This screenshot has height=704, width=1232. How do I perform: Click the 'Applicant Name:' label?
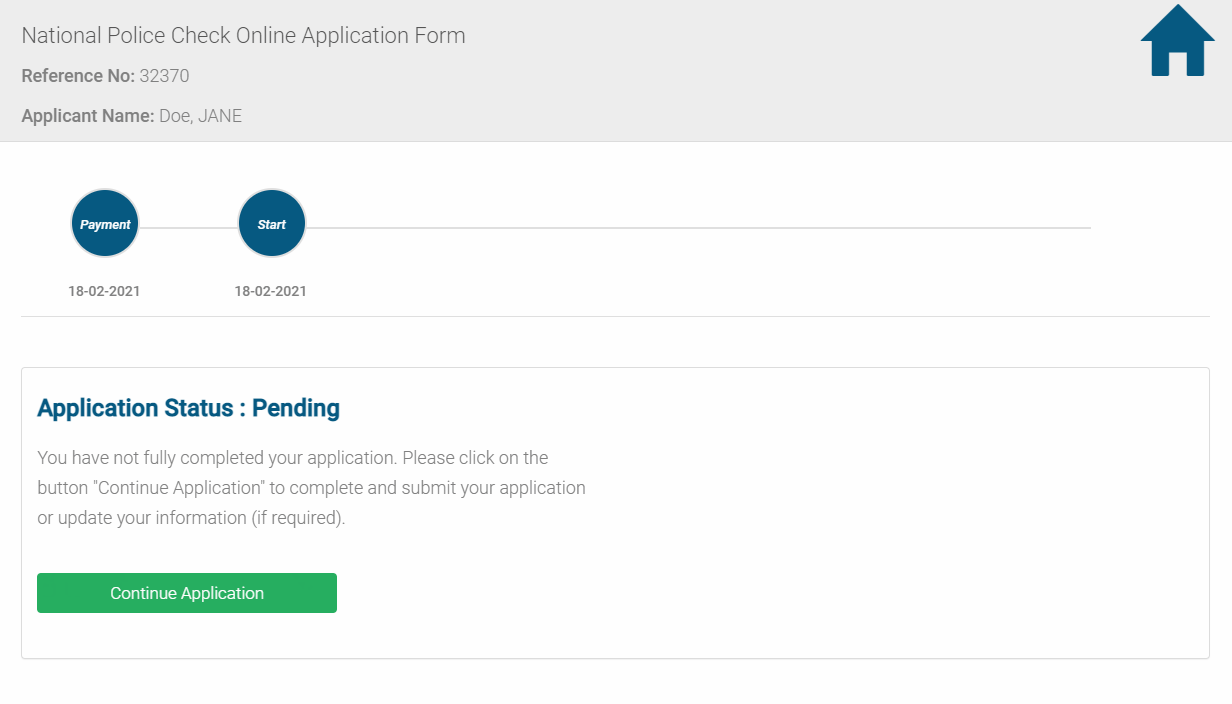click(x=88, y=116)
